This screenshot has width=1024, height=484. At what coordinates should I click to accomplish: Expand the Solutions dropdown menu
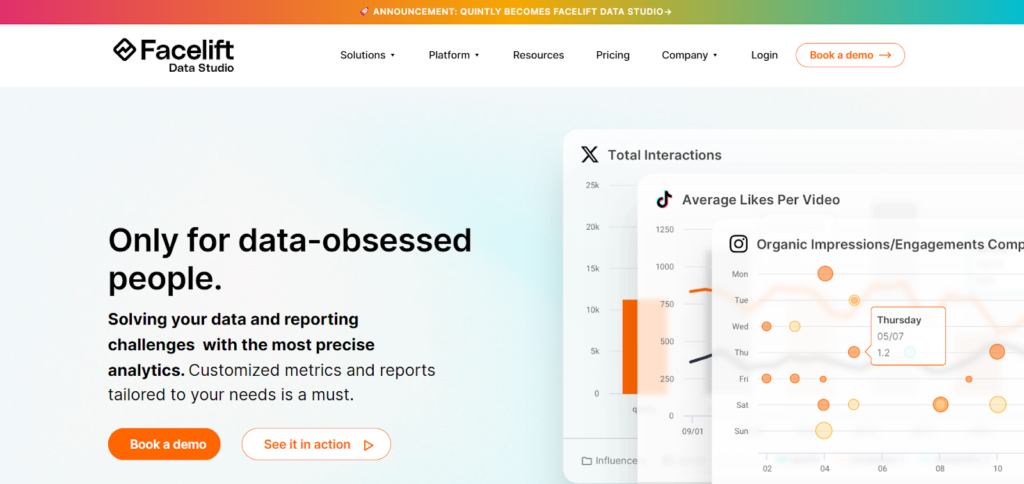(368, 56)
